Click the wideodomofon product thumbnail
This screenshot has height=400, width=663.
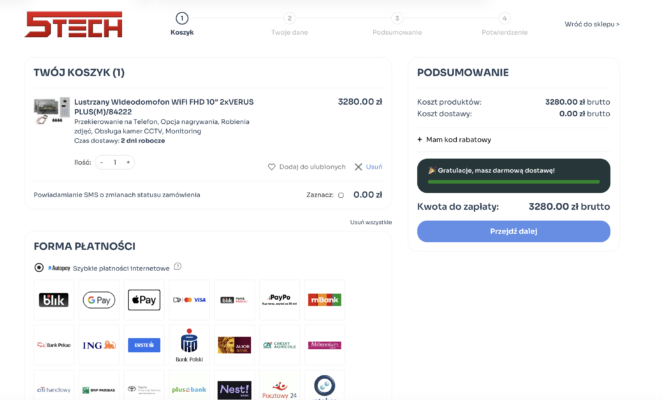(x=52, y=111)
